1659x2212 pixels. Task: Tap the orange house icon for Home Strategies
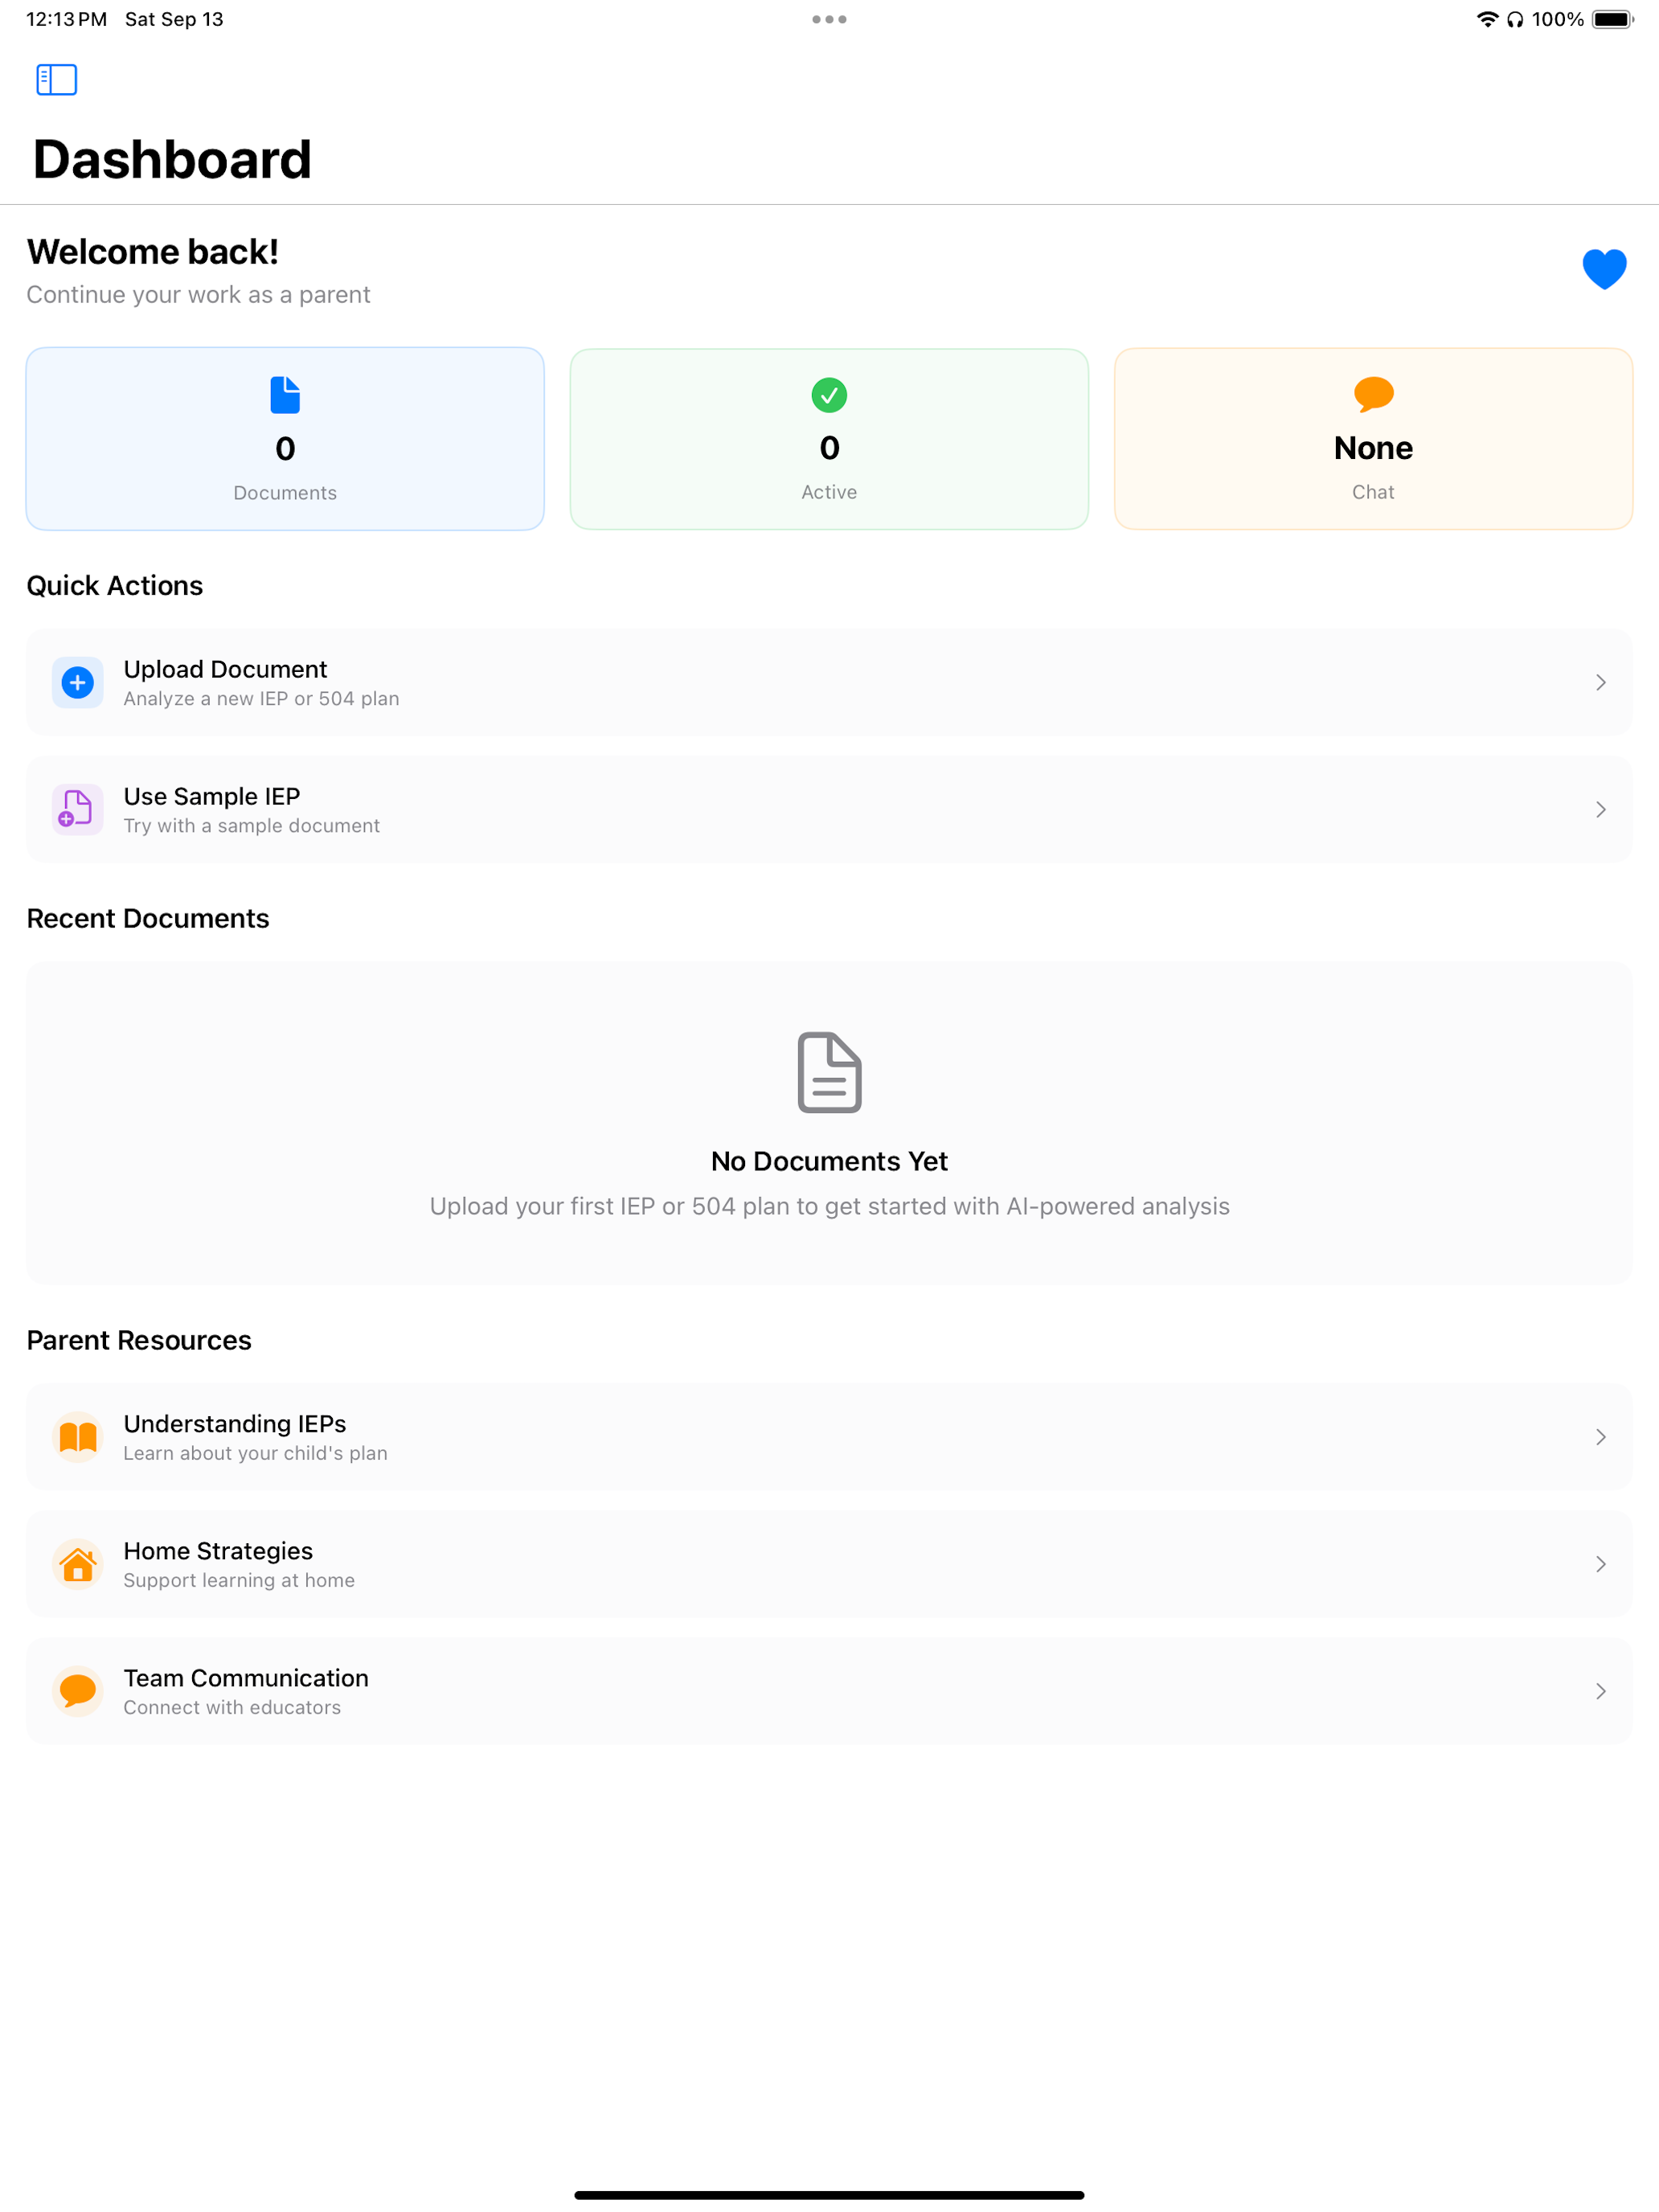point(77,1564)
